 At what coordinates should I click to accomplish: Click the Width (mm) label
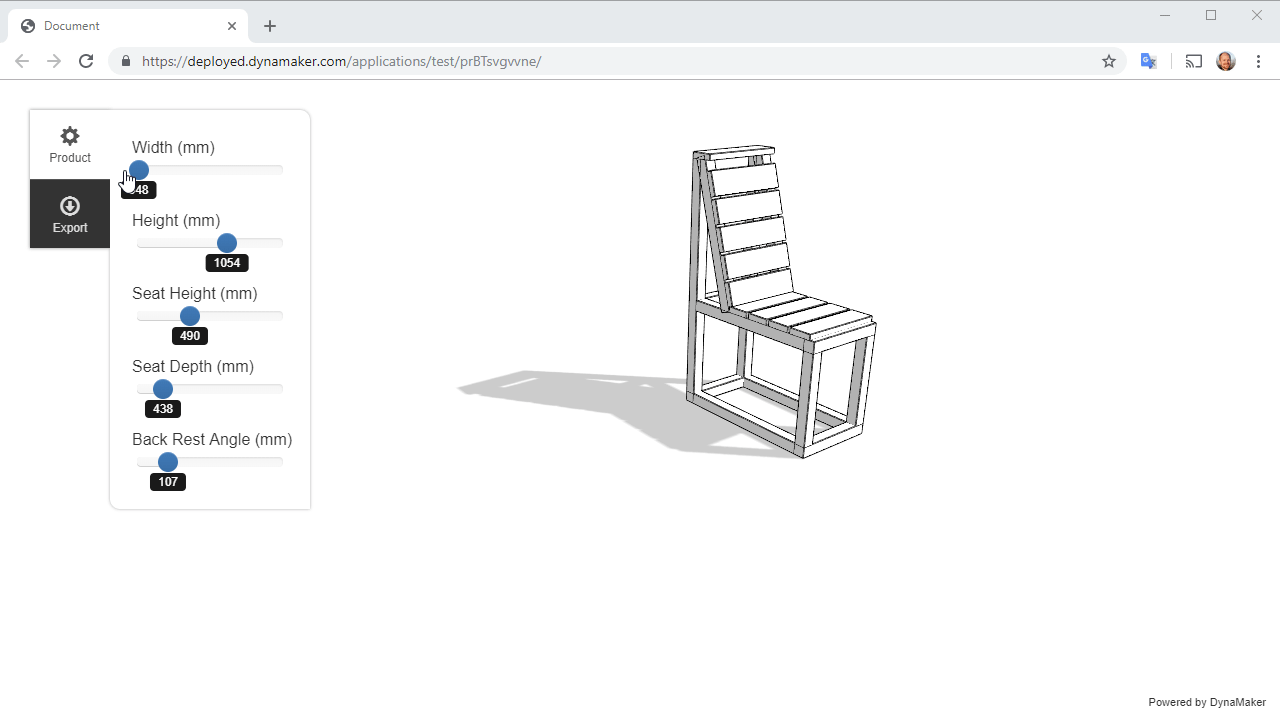click(x=173, y=147)
